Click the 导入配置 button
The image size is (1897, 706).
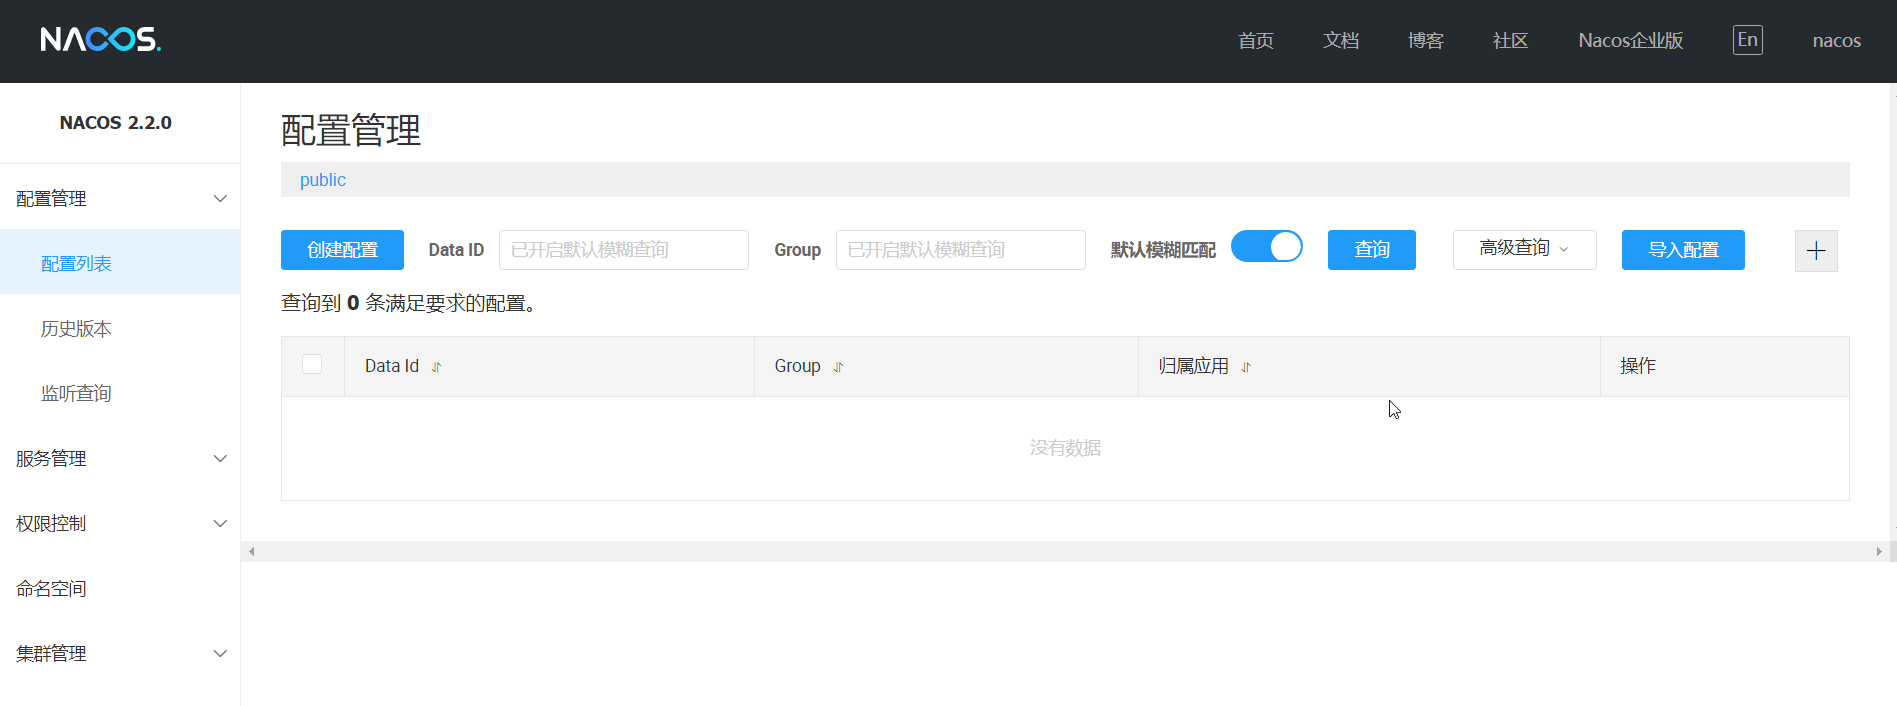coord(1683,250)
